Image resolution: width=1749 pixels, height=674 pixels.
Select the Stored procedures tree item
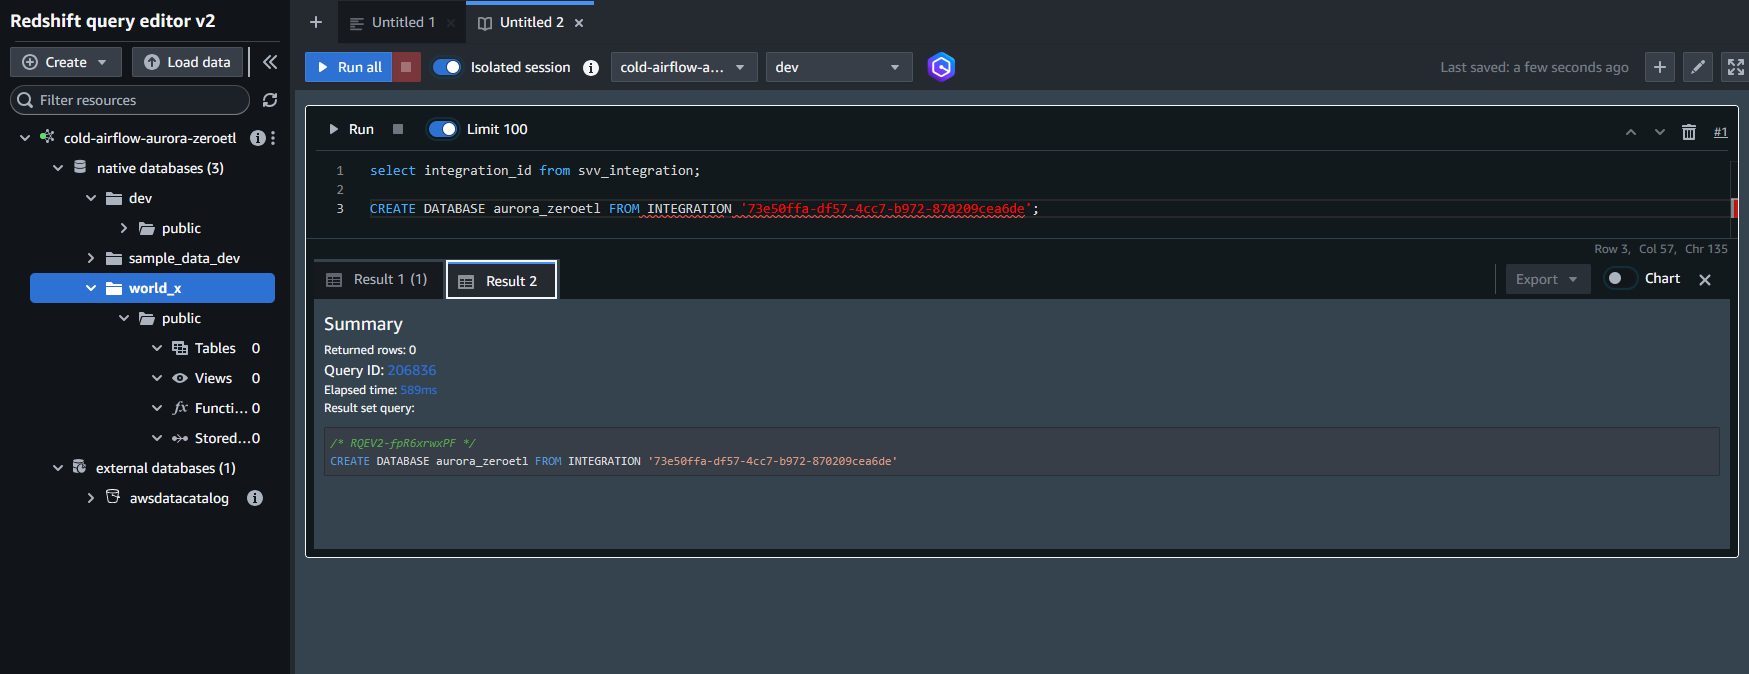221,438
